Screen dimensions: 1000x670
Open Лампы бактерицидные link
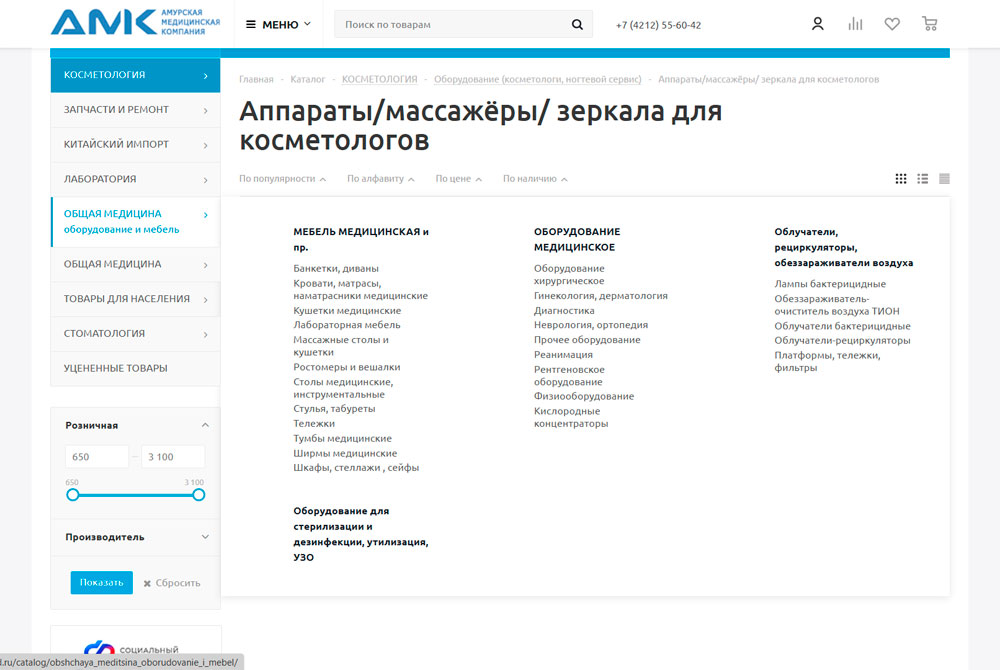(x=830, y=284)
